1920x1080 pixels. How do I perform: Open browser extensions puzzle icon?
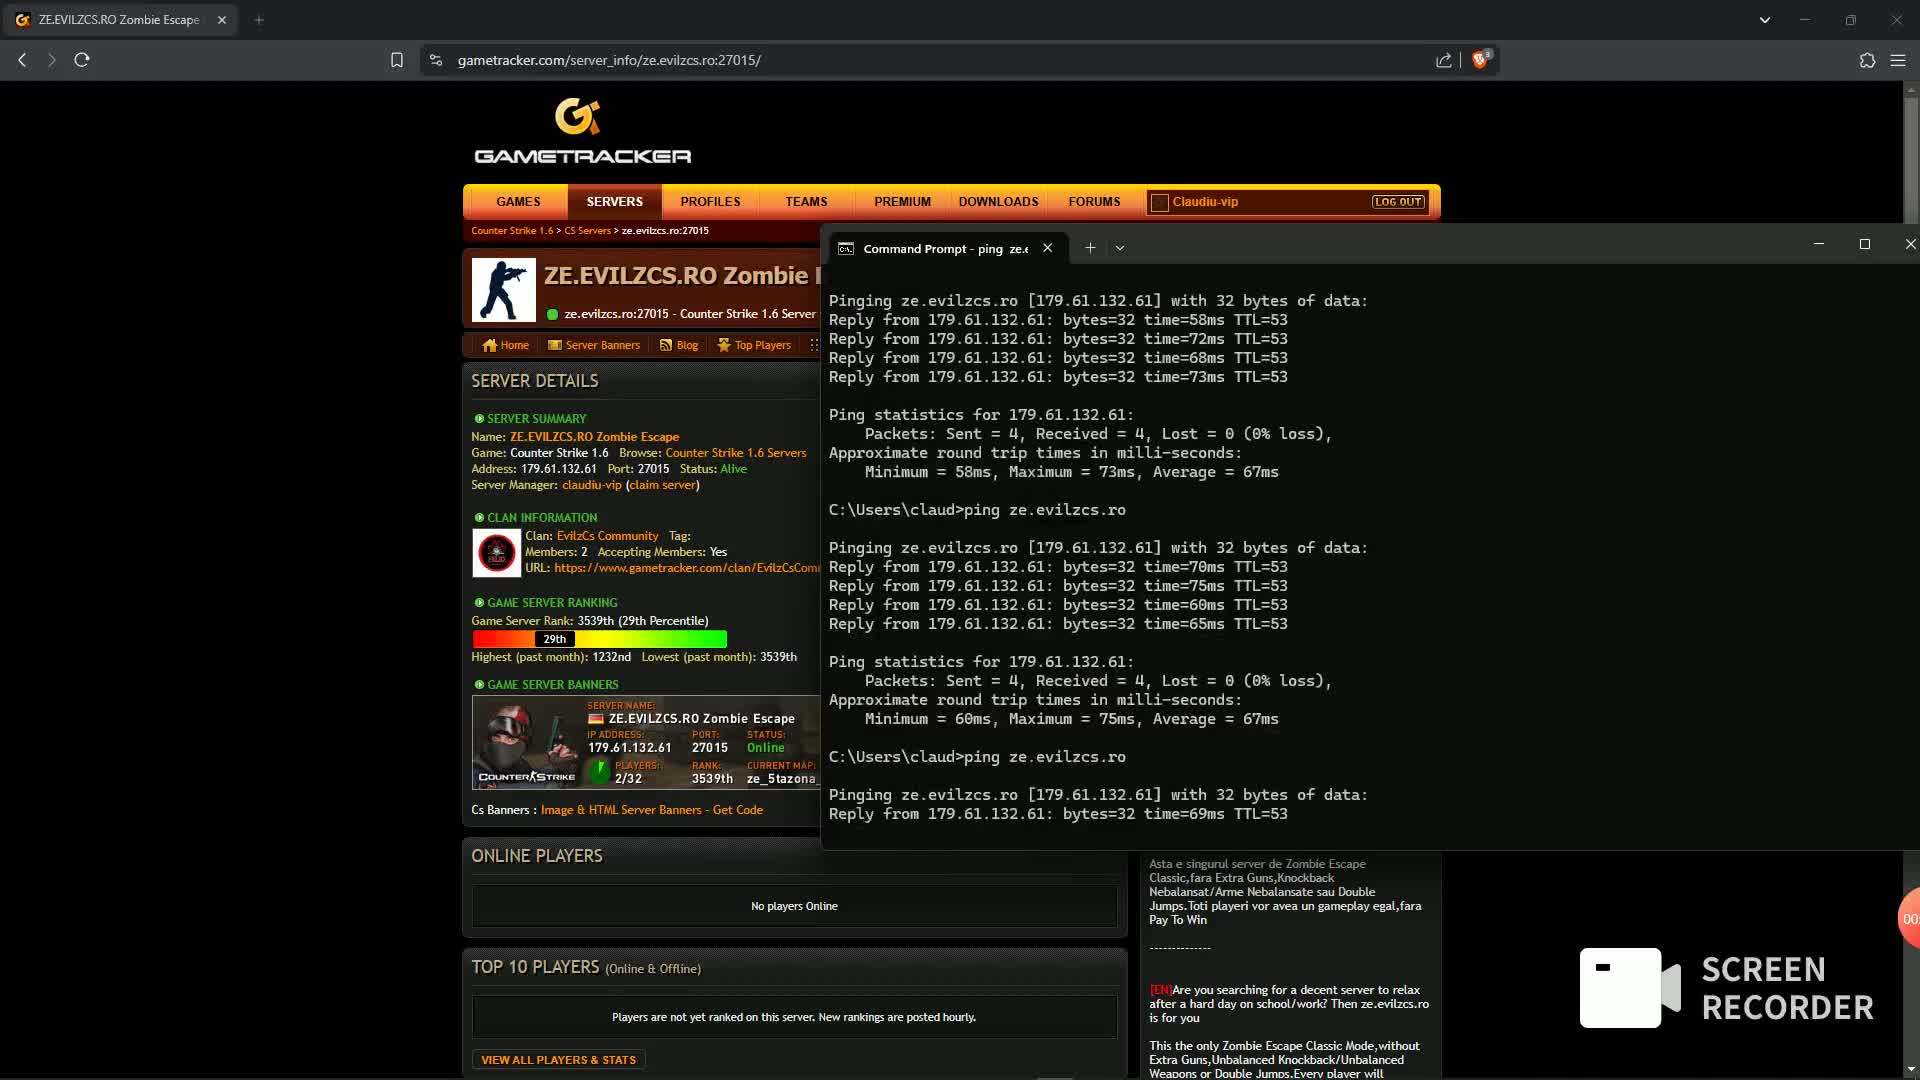point(1867,60)
